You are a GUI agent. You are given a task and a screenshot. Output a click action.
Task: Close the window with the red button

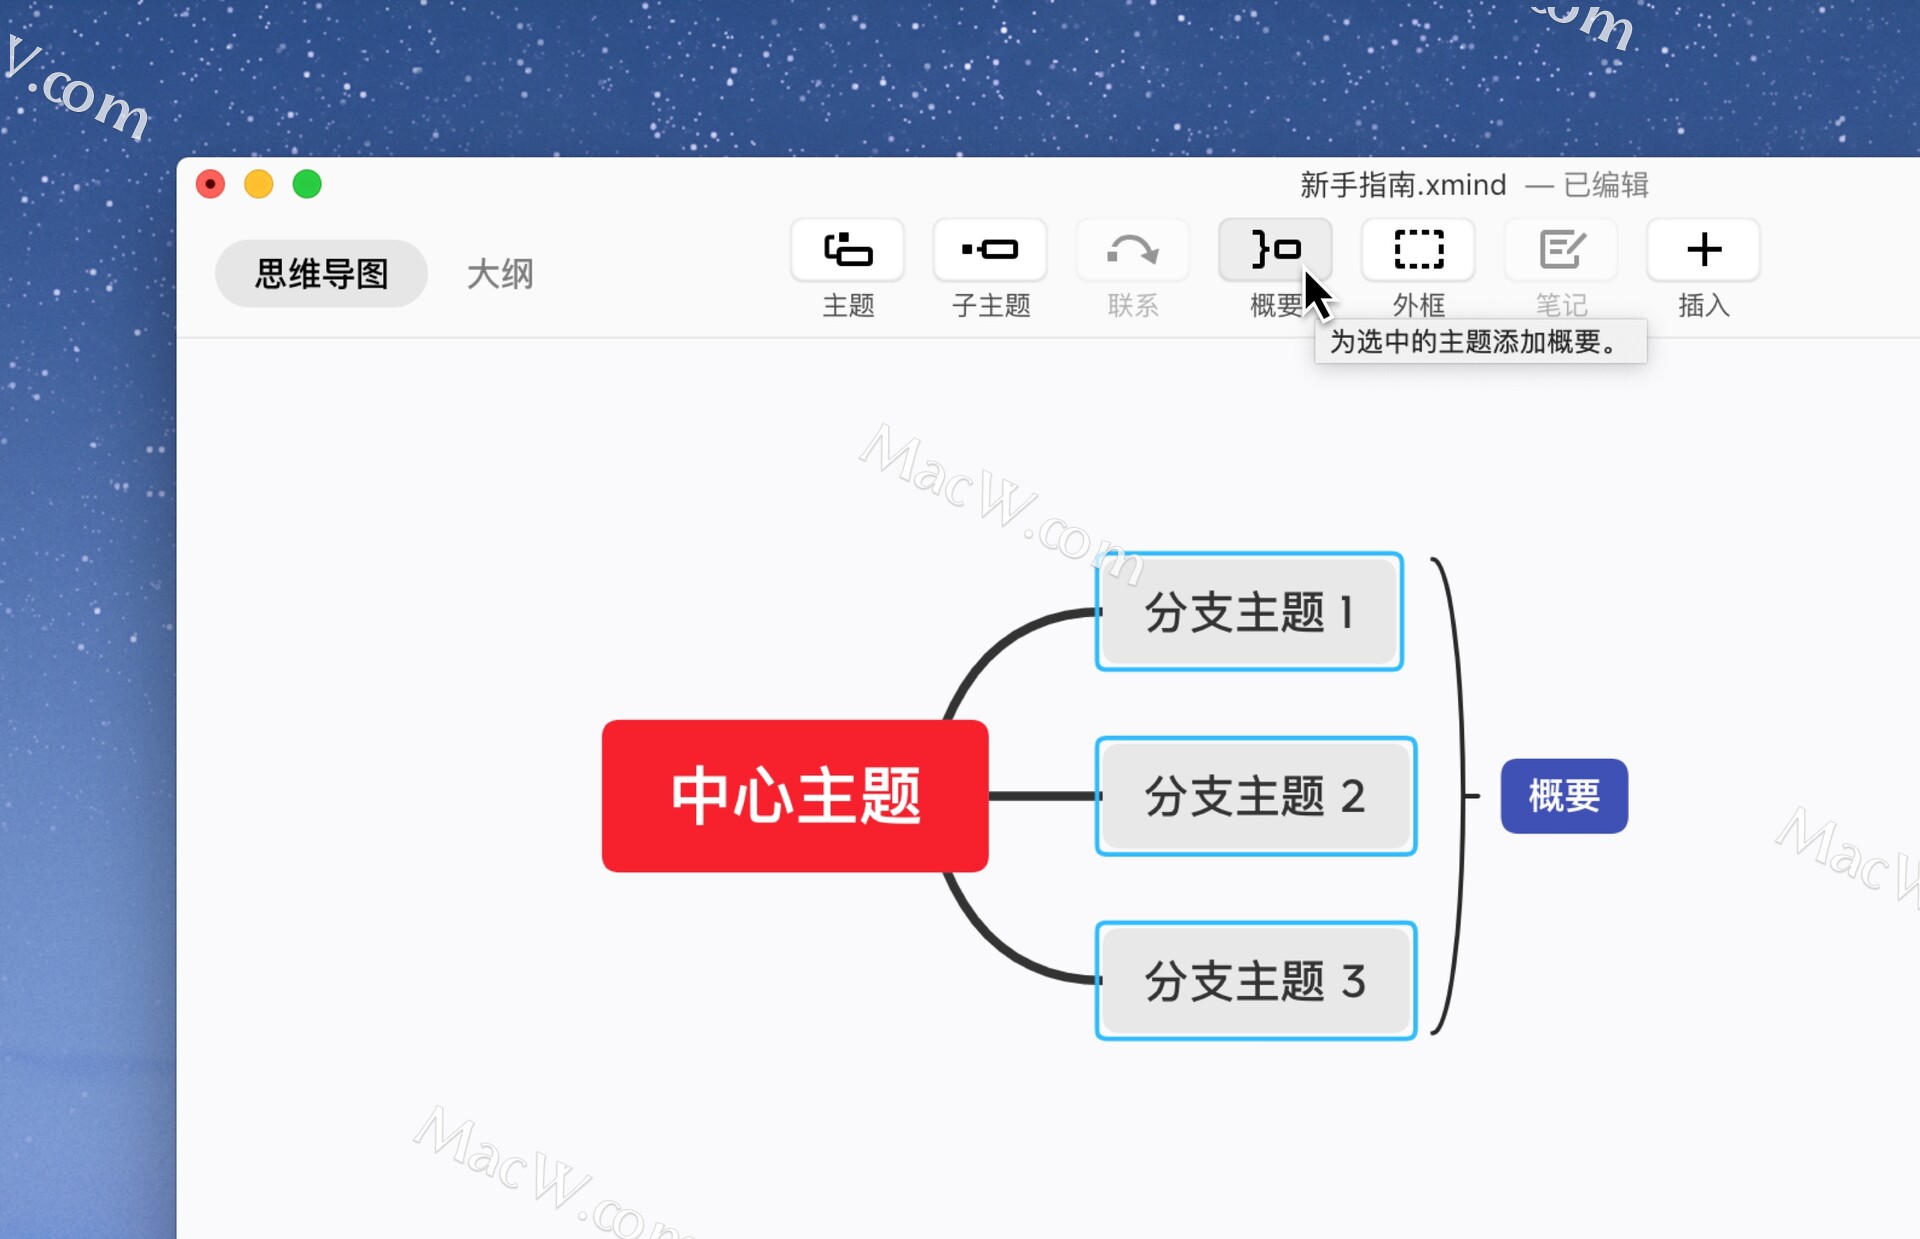(210, 184)
